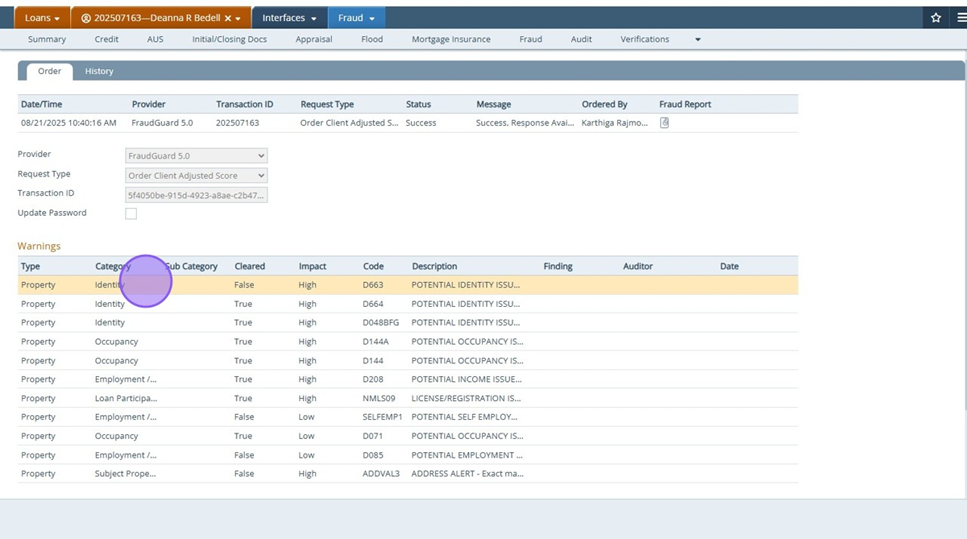The width and height of the screenshot is (967, 539).
Task: Open the Fraud Report document icon
Action: [x=664, y=123]
